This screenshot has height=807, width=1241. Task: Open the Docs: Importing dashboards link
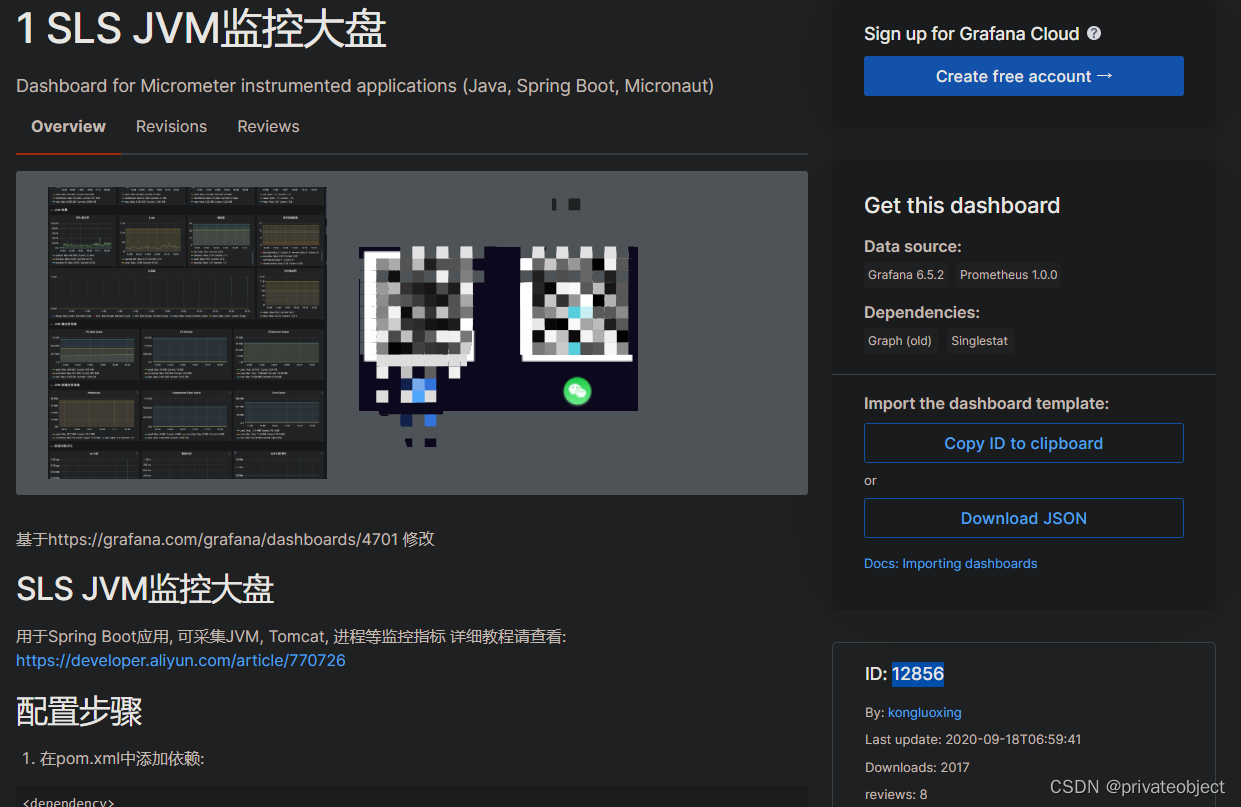tap(950, 563)
